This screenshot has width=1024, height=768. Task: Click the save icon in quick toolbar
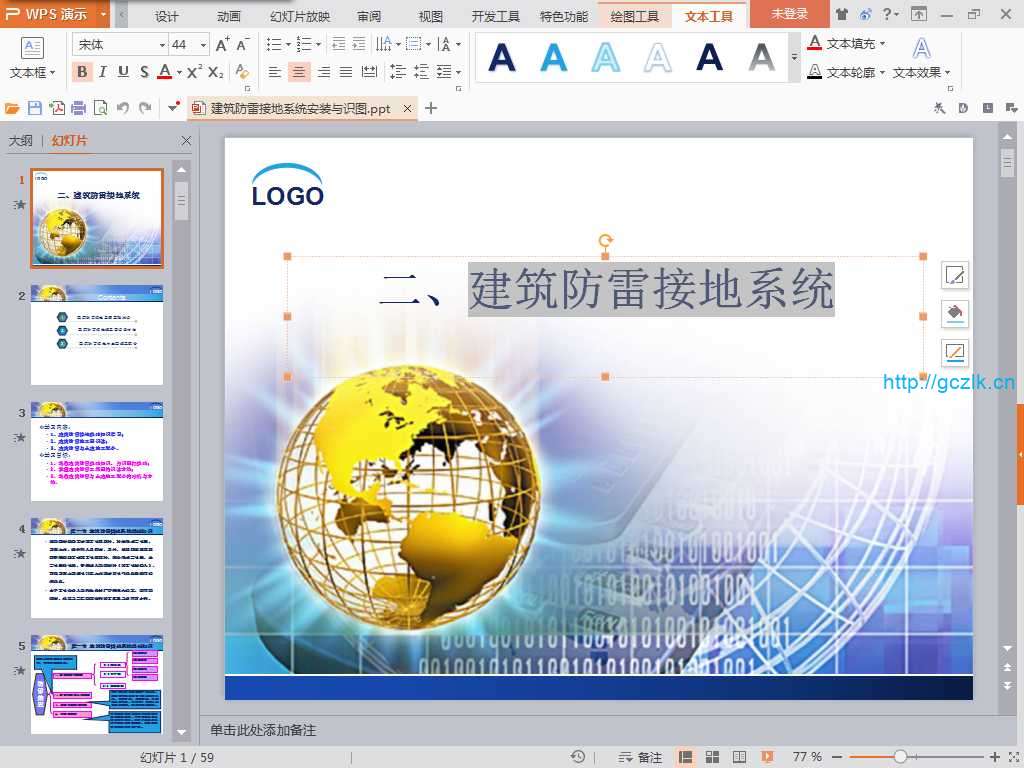point(35,108)
